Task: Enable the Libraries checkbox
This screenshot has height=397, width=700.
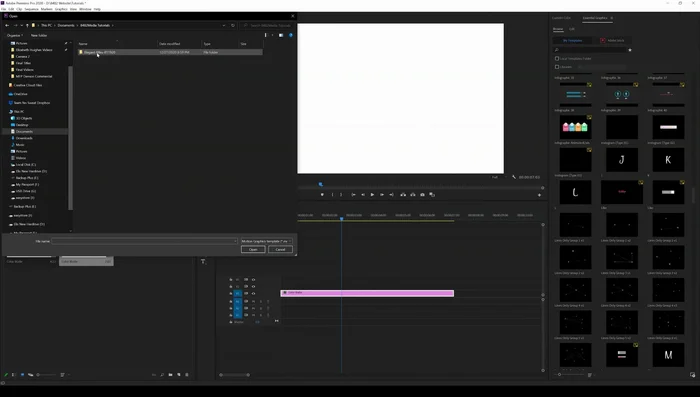Action: [557, 67]
